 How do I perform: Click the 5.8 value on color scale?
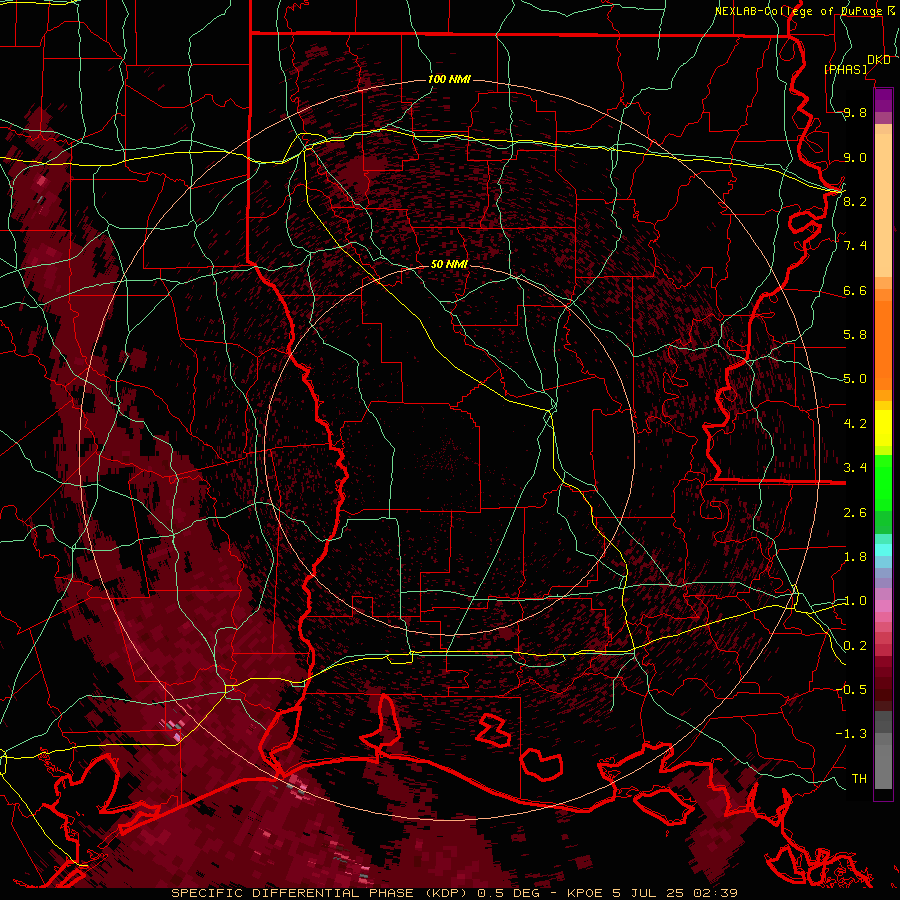tap(855, 335)
